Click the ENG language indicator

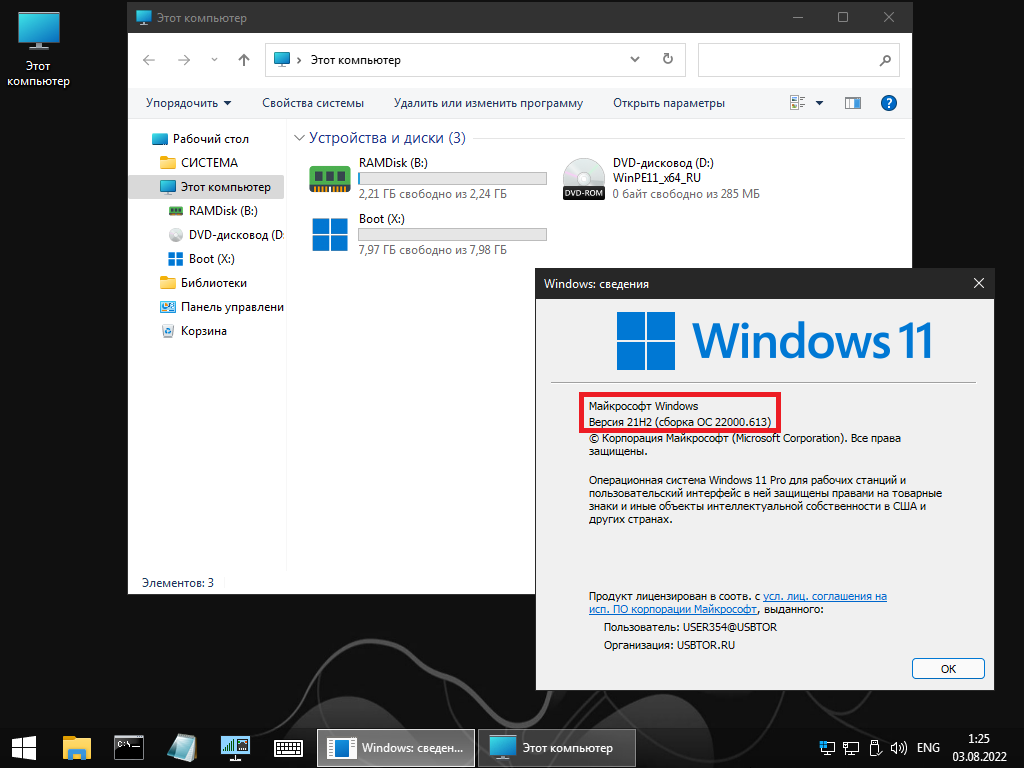[x=928, y=748]
